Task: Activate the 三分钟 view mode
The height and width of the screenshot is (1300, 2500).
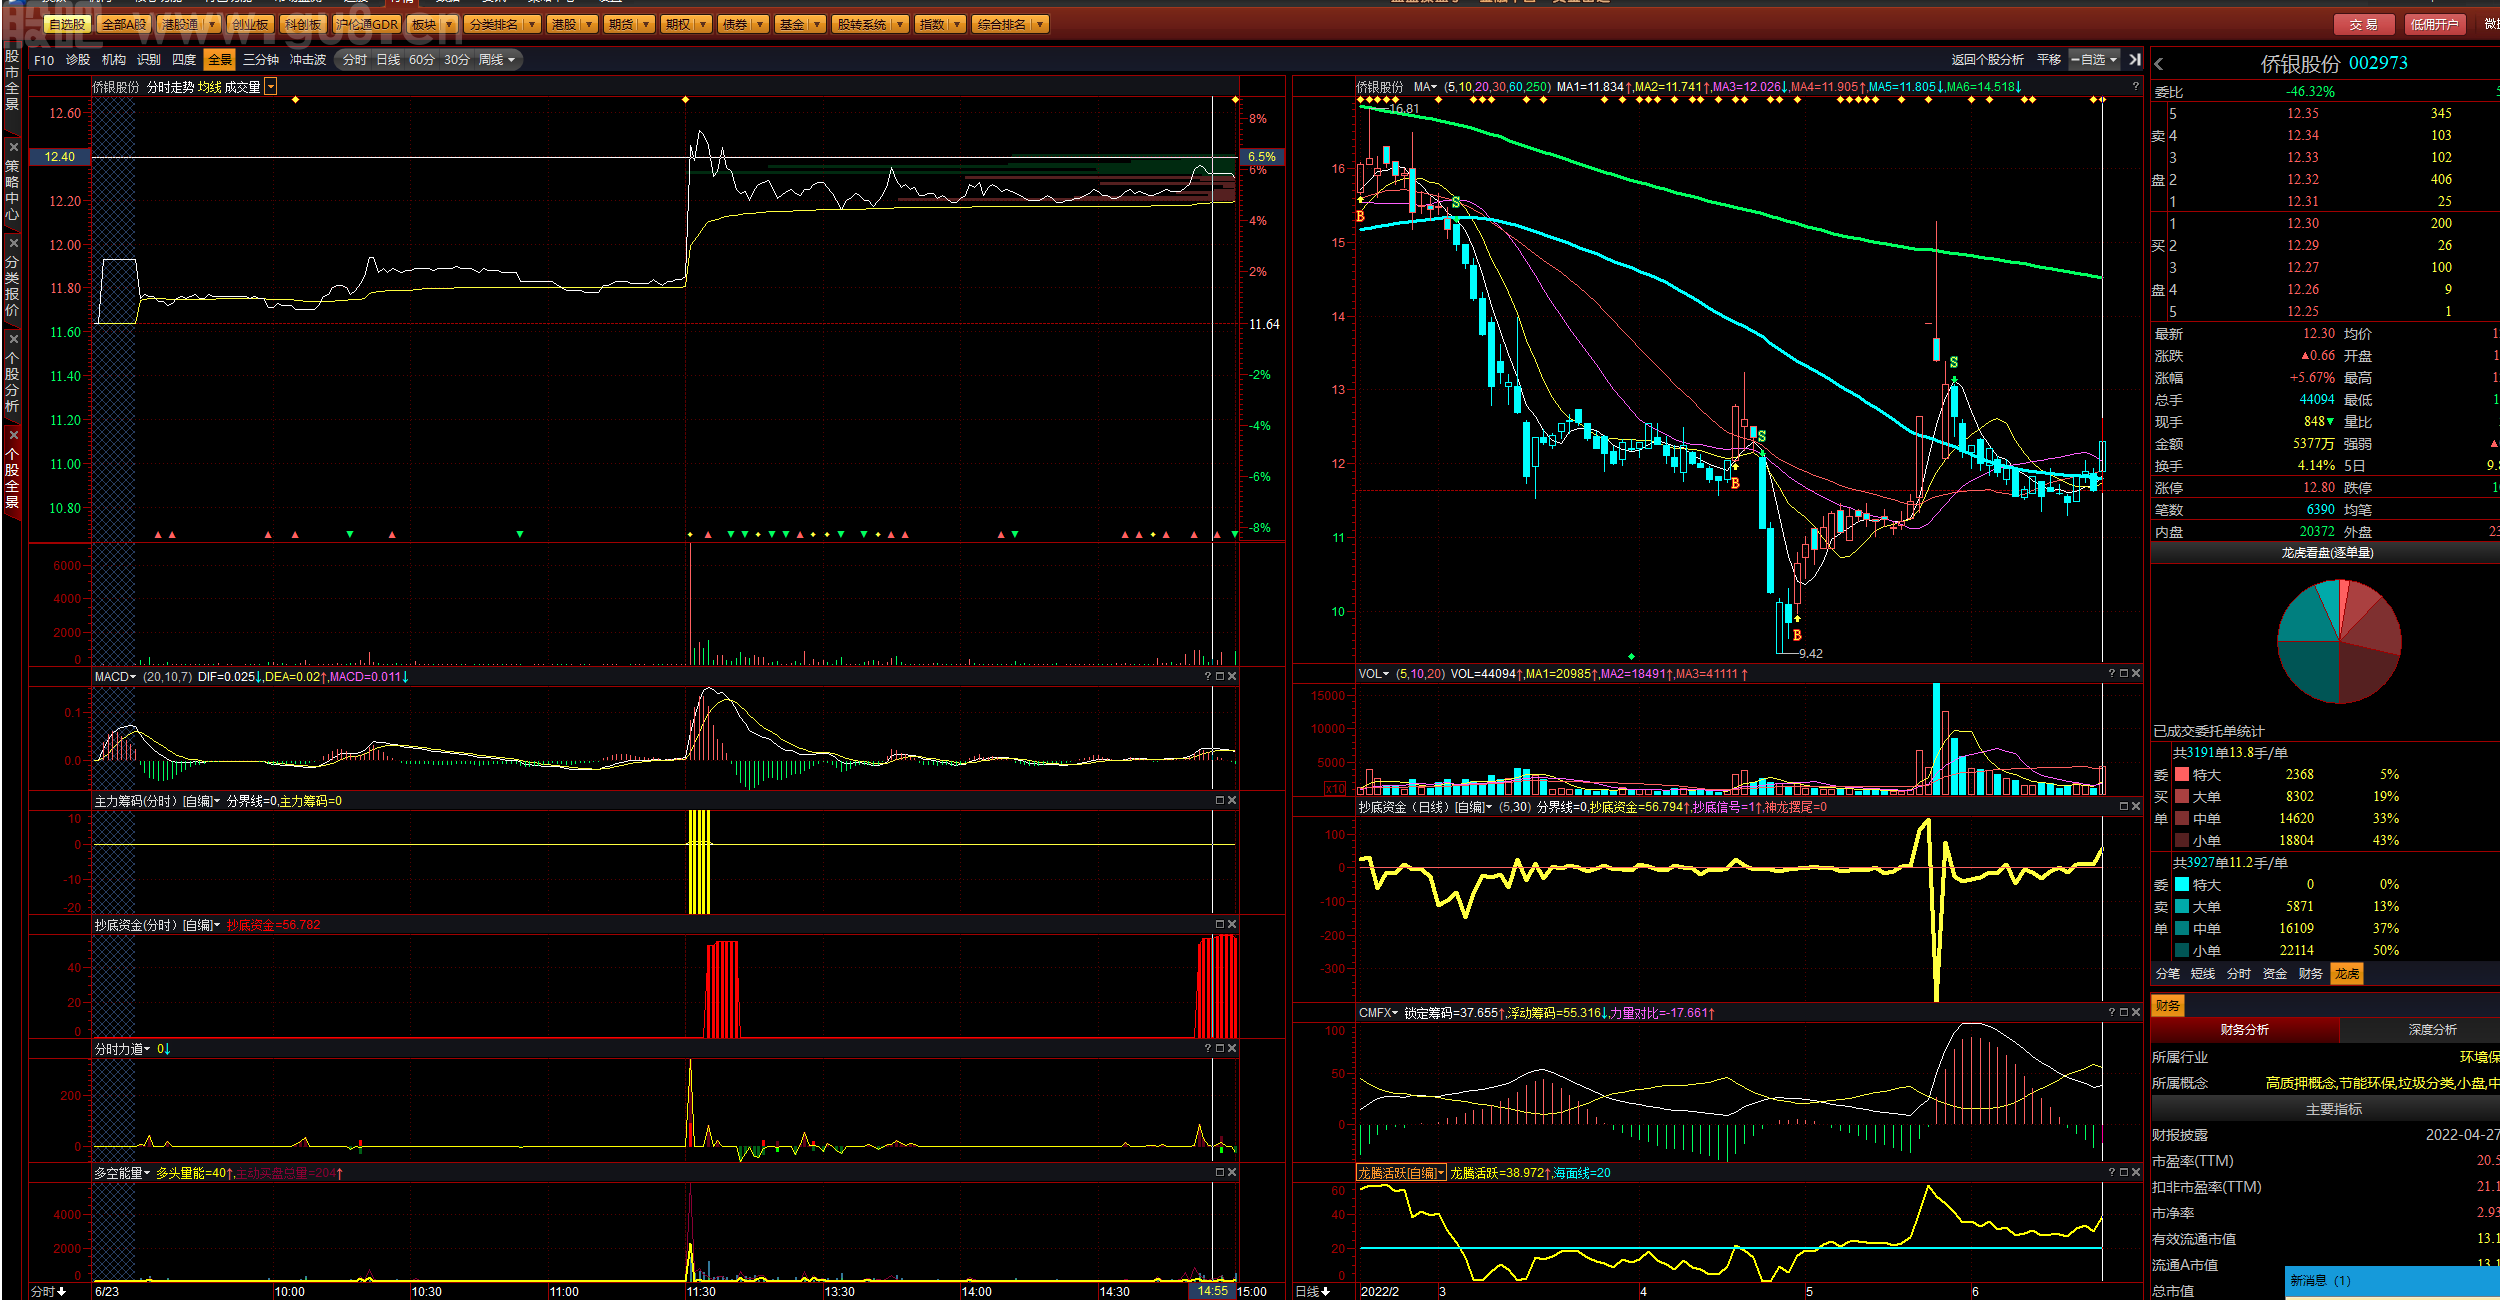Action: click(x=261, y=60)
